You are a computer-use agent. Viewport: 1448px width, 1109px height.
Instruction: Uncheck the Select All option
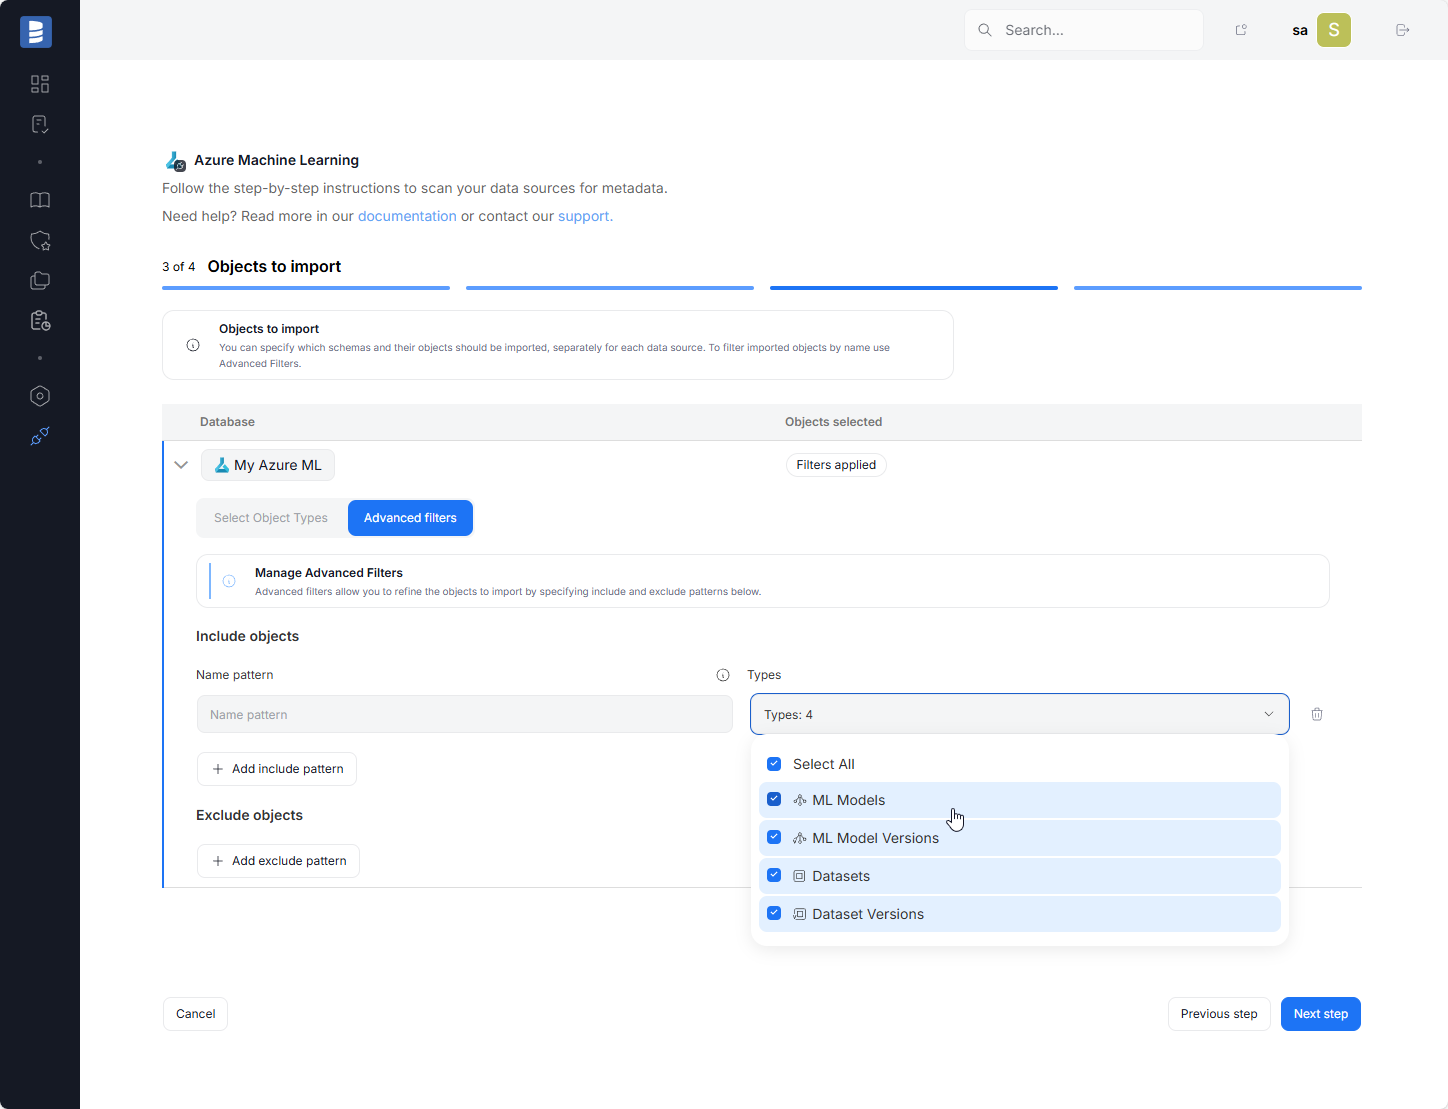[774, 763]
